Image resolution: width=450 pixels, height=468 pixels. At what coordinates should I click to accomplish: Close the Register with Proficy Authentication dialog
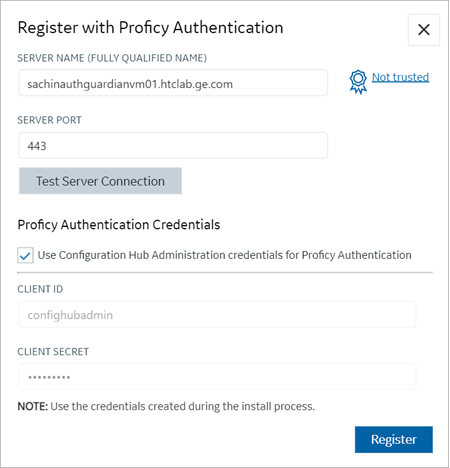(424, 30)
